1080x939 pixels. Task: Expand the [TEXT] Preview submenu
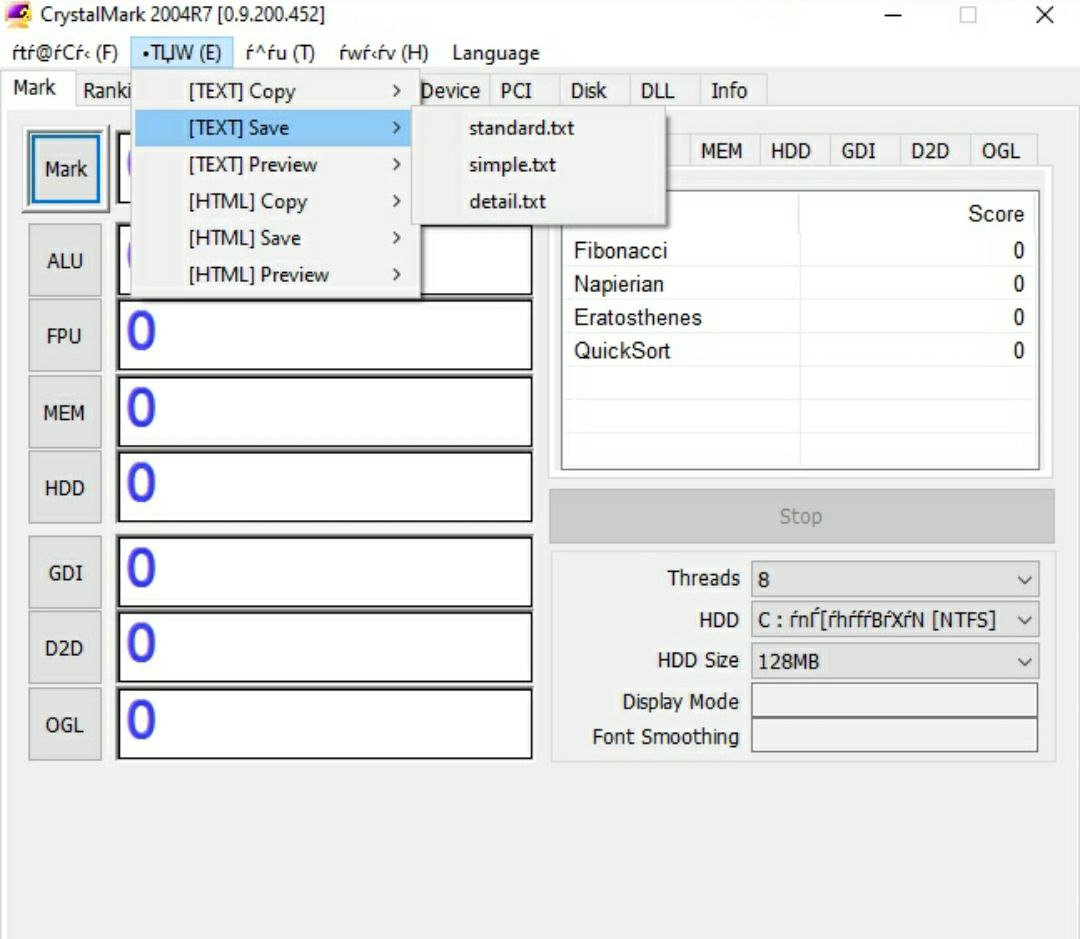click(277, 165)
